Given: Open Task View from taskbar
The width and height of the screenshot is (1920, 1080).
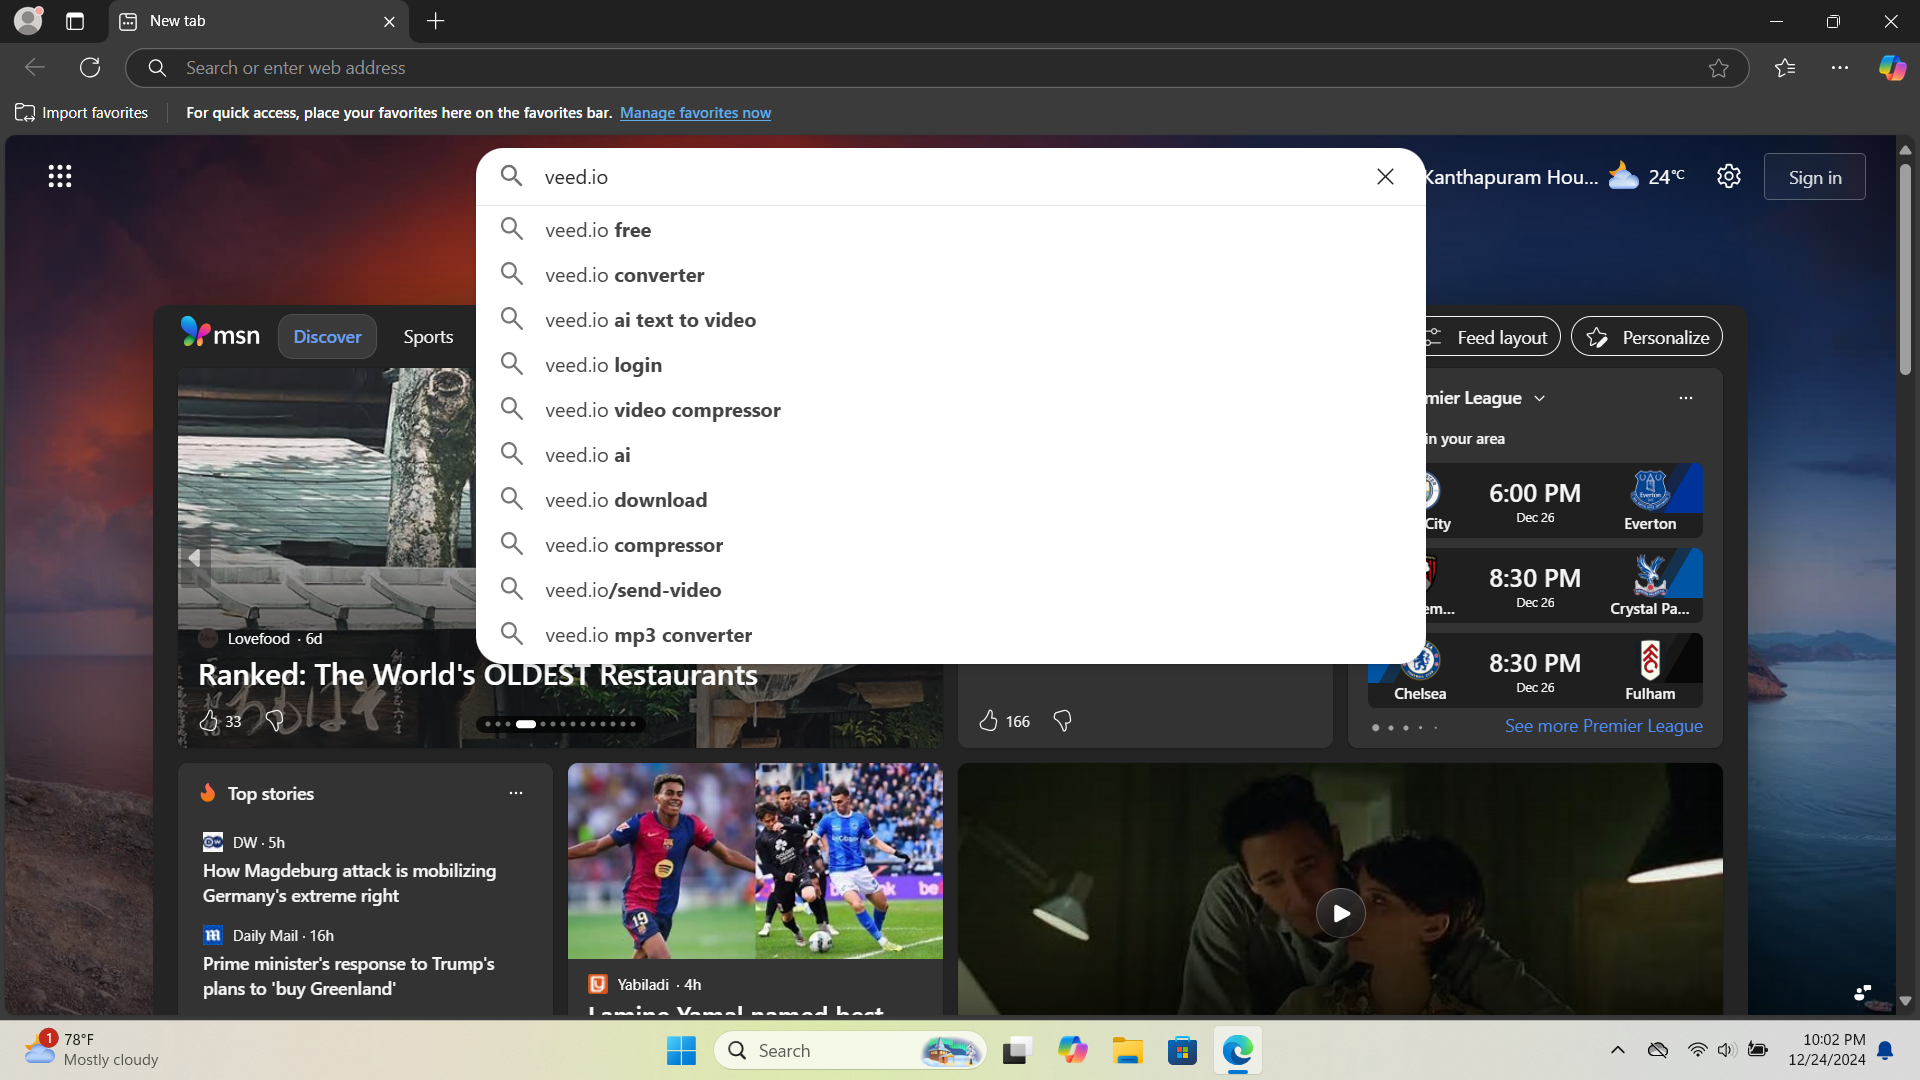Looking at the screenshot, I should tap(1017, 1050).
